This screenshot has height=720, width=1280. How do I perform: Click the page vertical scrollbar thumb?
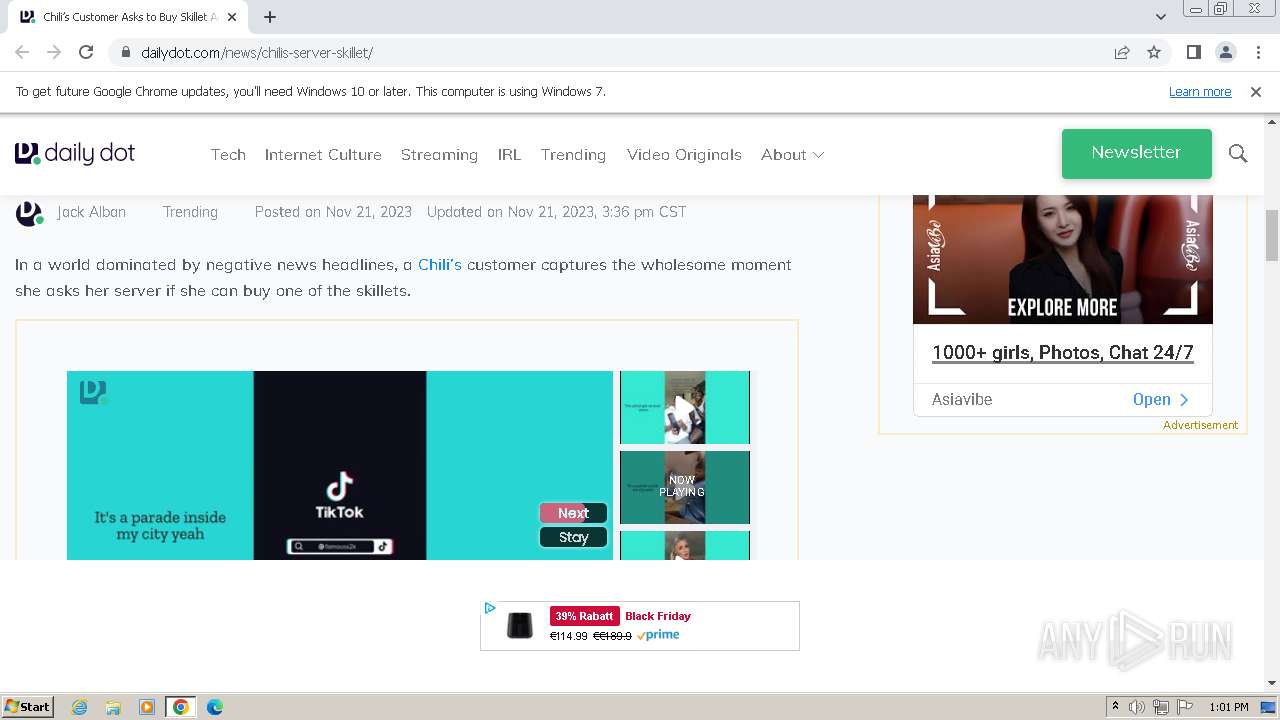pyautogui.click(x=1272, y=235)
